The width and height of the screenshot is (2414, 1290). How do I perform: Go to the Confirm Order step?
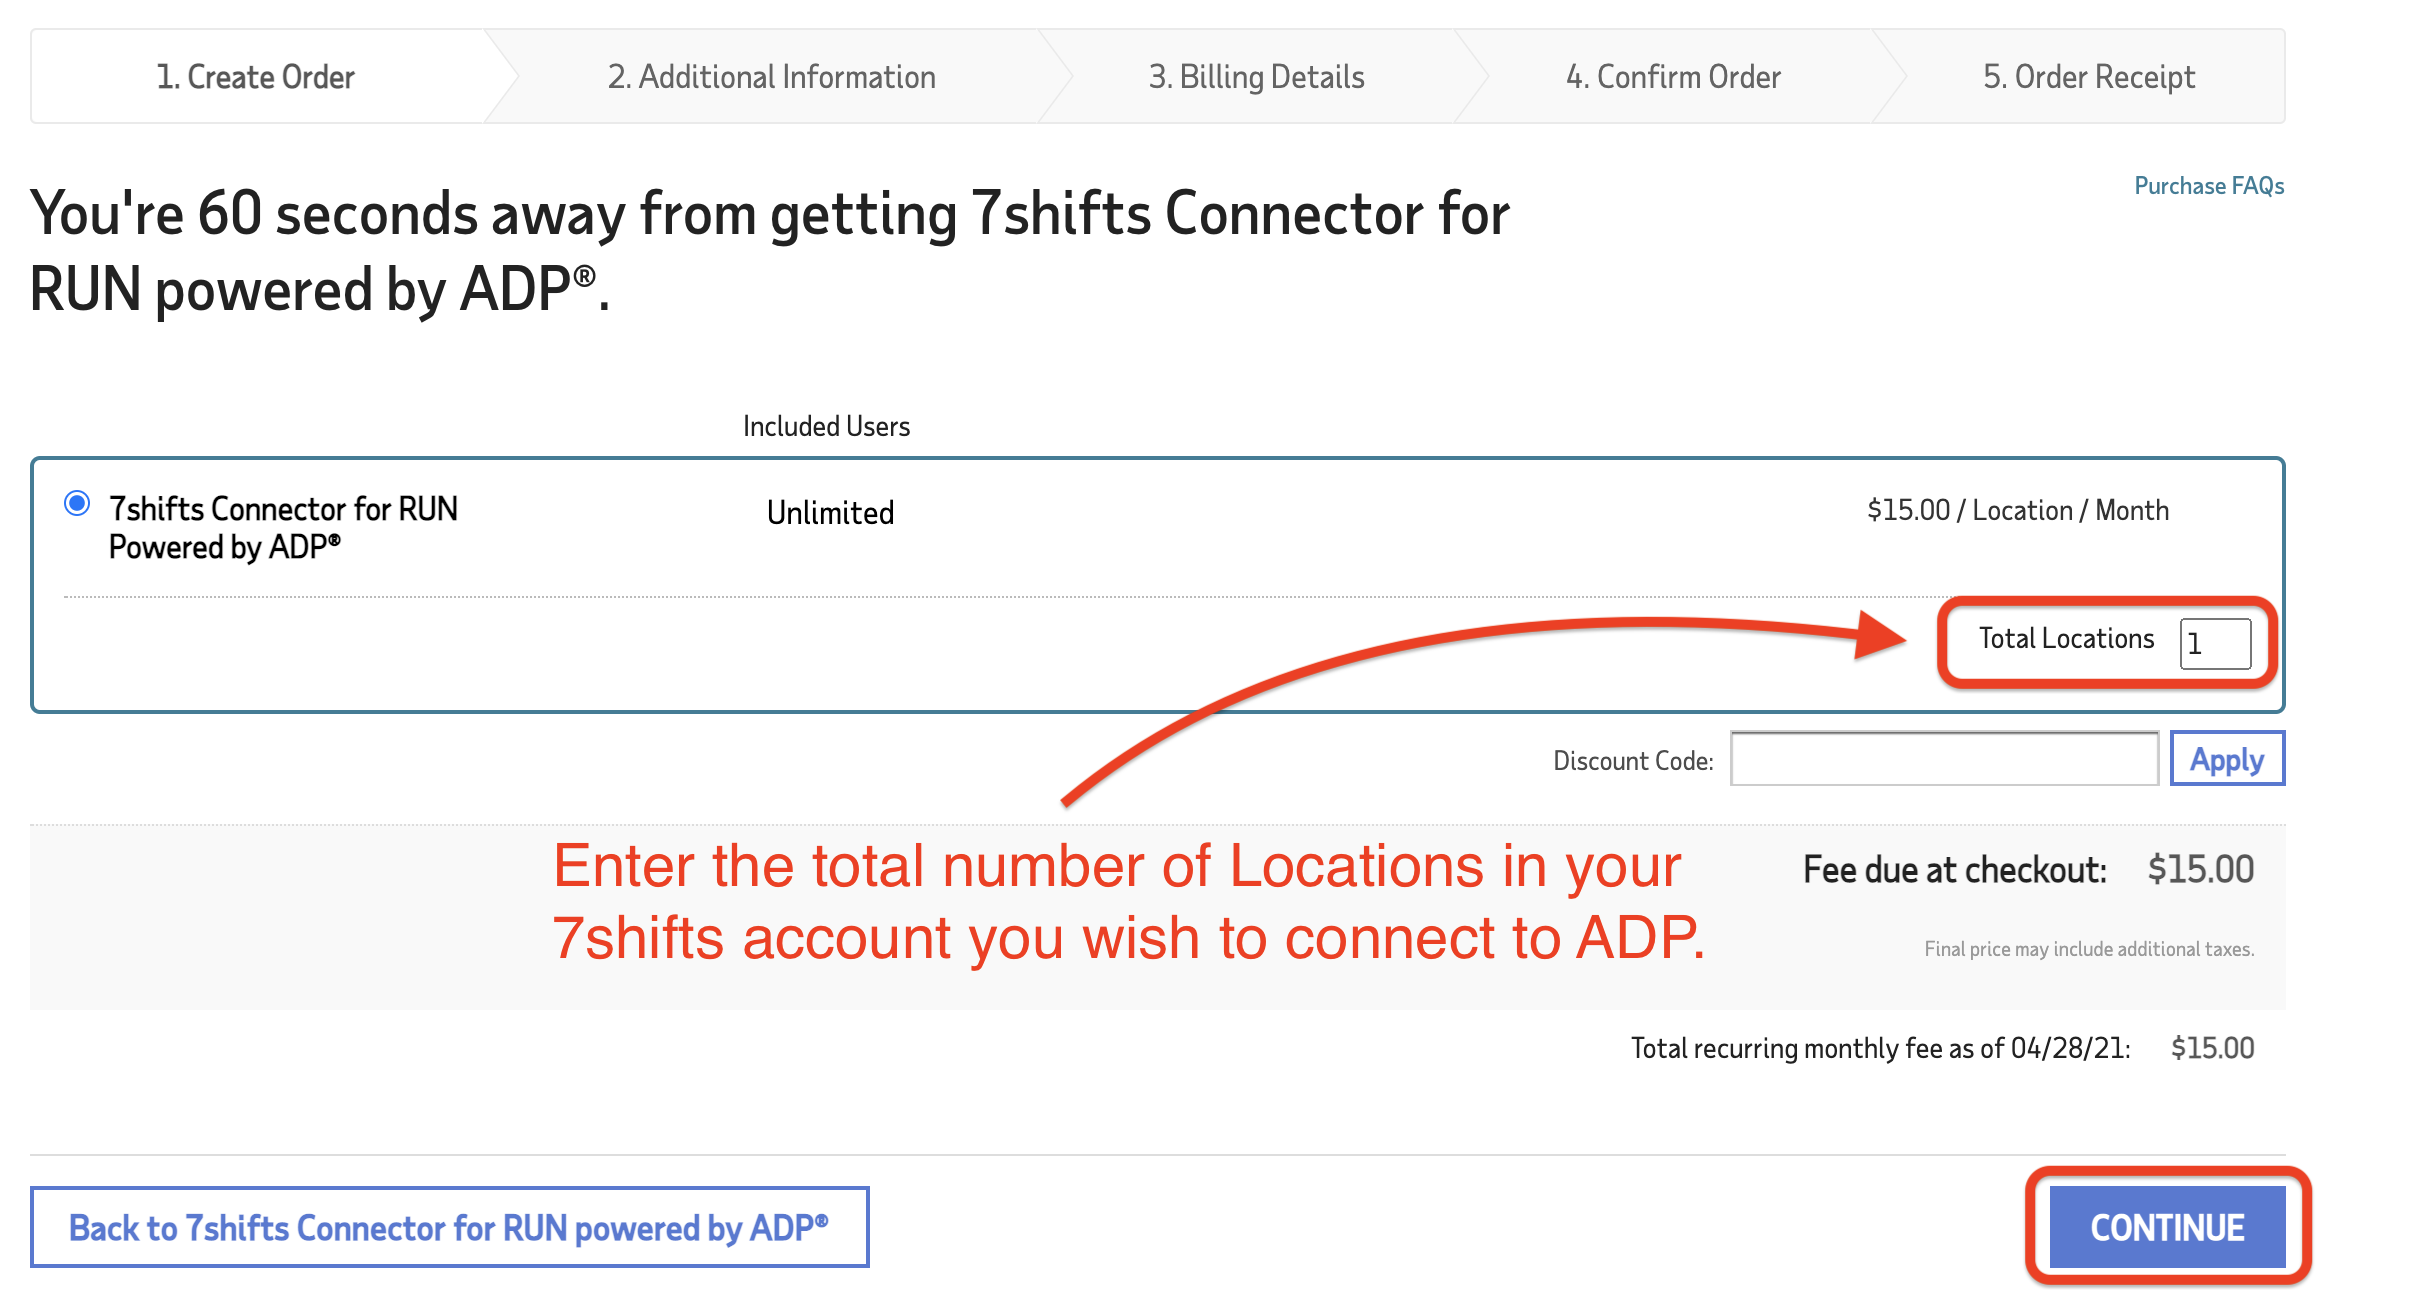coord(1672,76)
